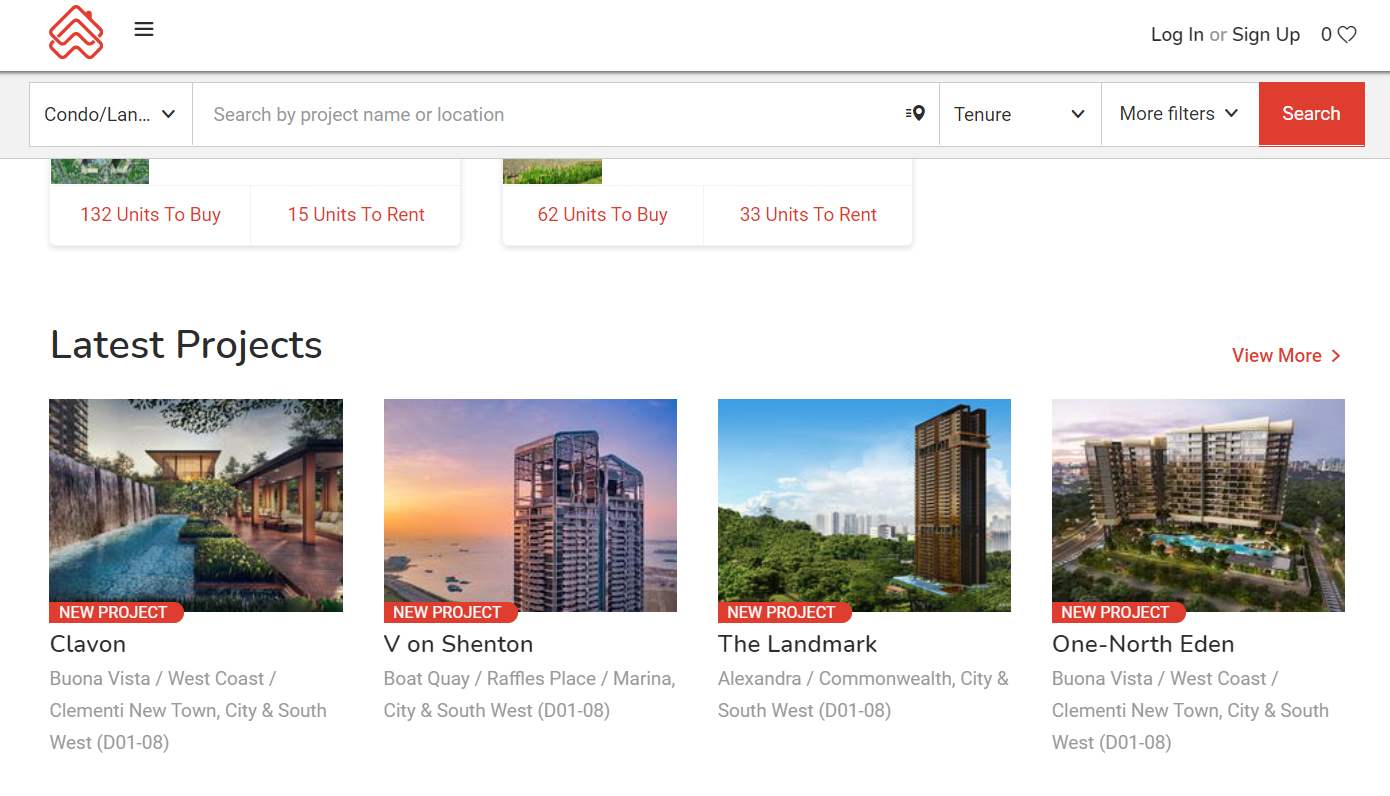View 62 Units To Buy
1390x796 pixels.
point(602,215)
